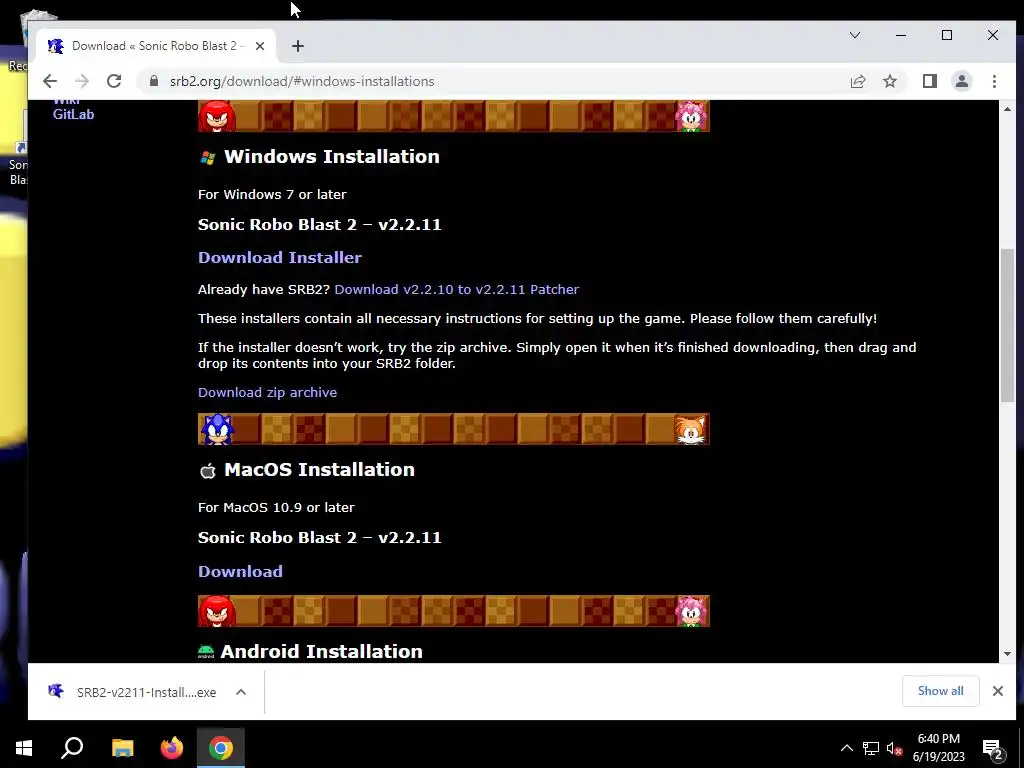Viewport: 1024px width, 768px height.
Task: Click the Knuckles face in the top banner
Action: click(x=217, y=116)
